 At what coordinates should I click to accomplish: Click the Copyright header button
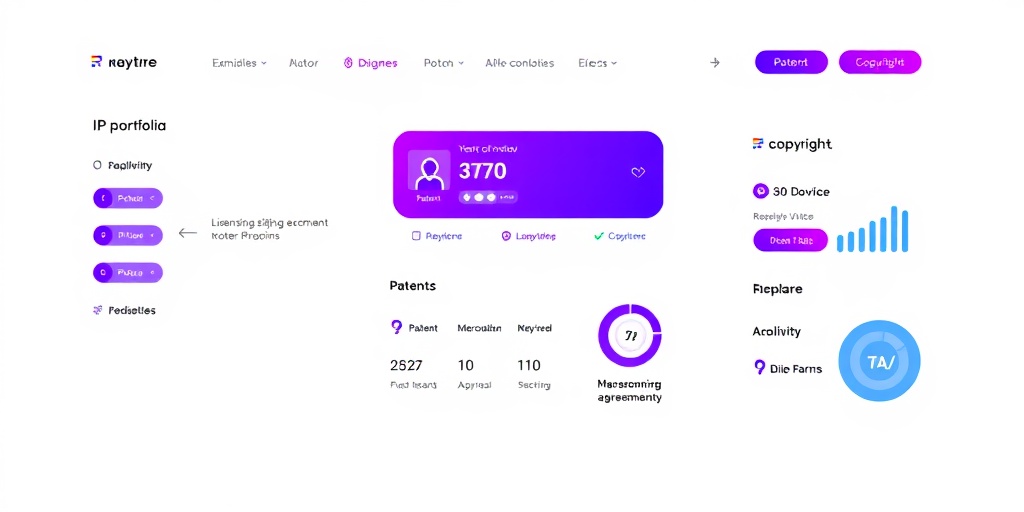[x=880, y=62]
